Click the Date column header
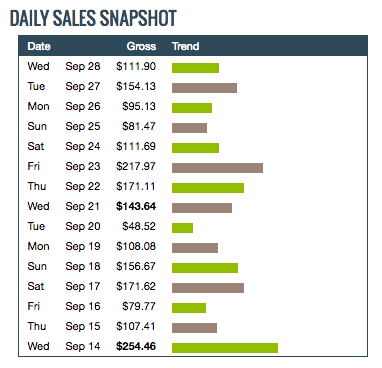382x368 pixels. point(39,46)
